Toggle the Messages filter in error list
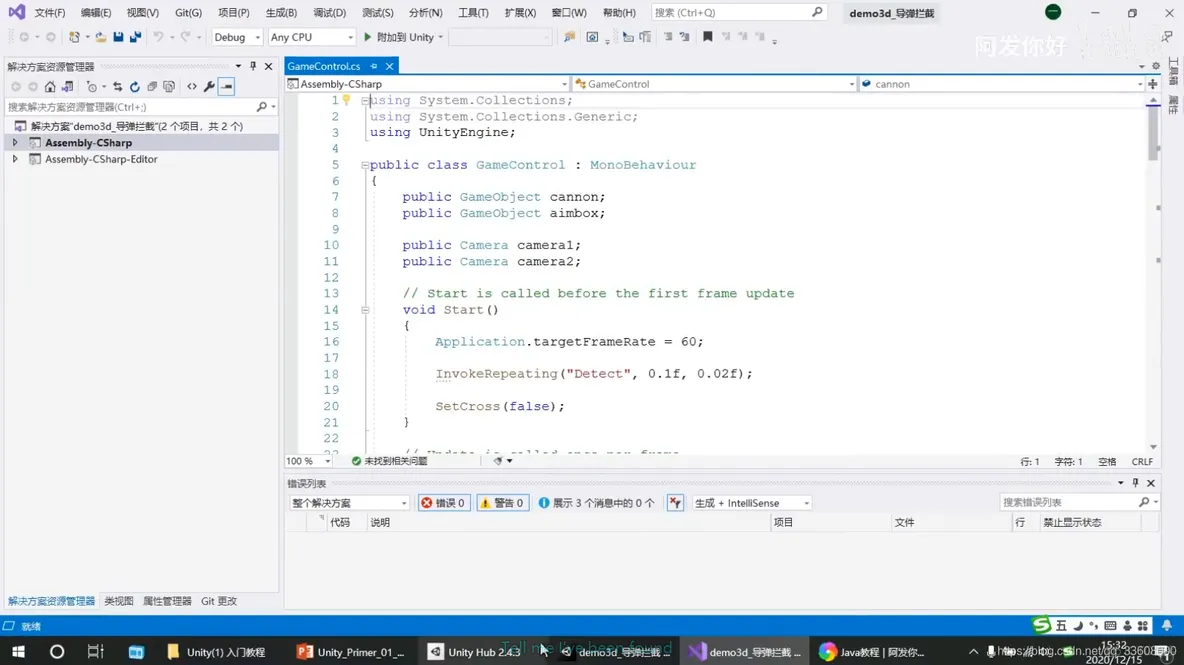The image size is (1184, 665). [x=597, y=503]
